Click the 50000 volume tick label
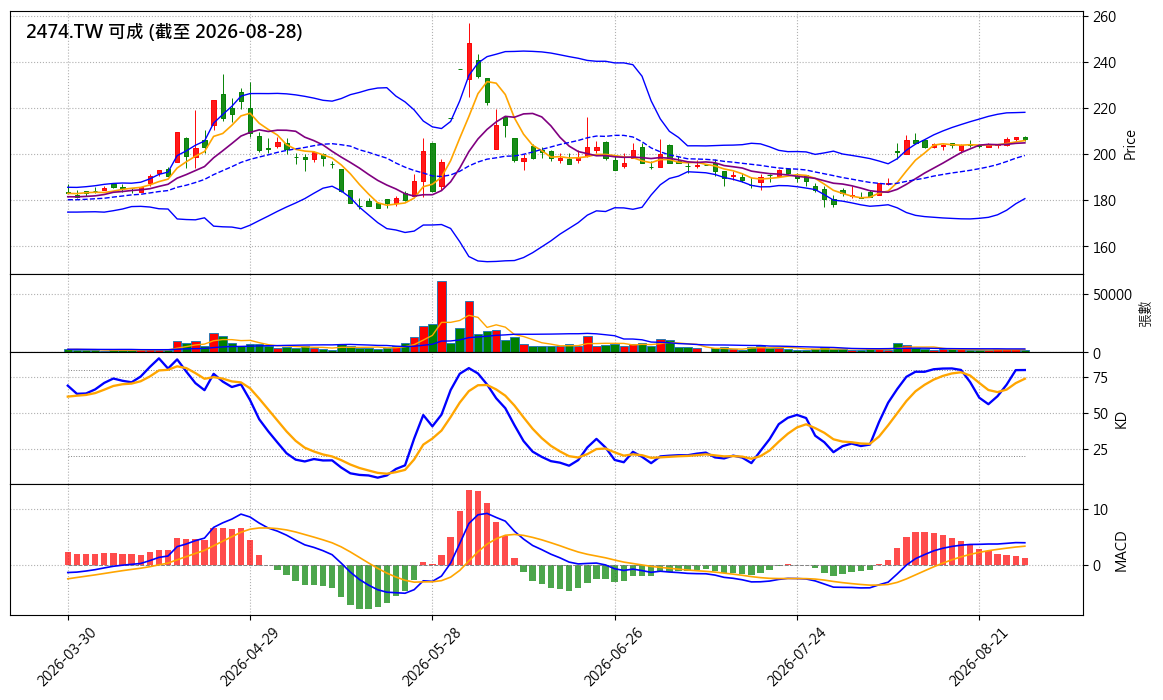Viewport: 1163px width, 700px height. [x=1113, y=295]
